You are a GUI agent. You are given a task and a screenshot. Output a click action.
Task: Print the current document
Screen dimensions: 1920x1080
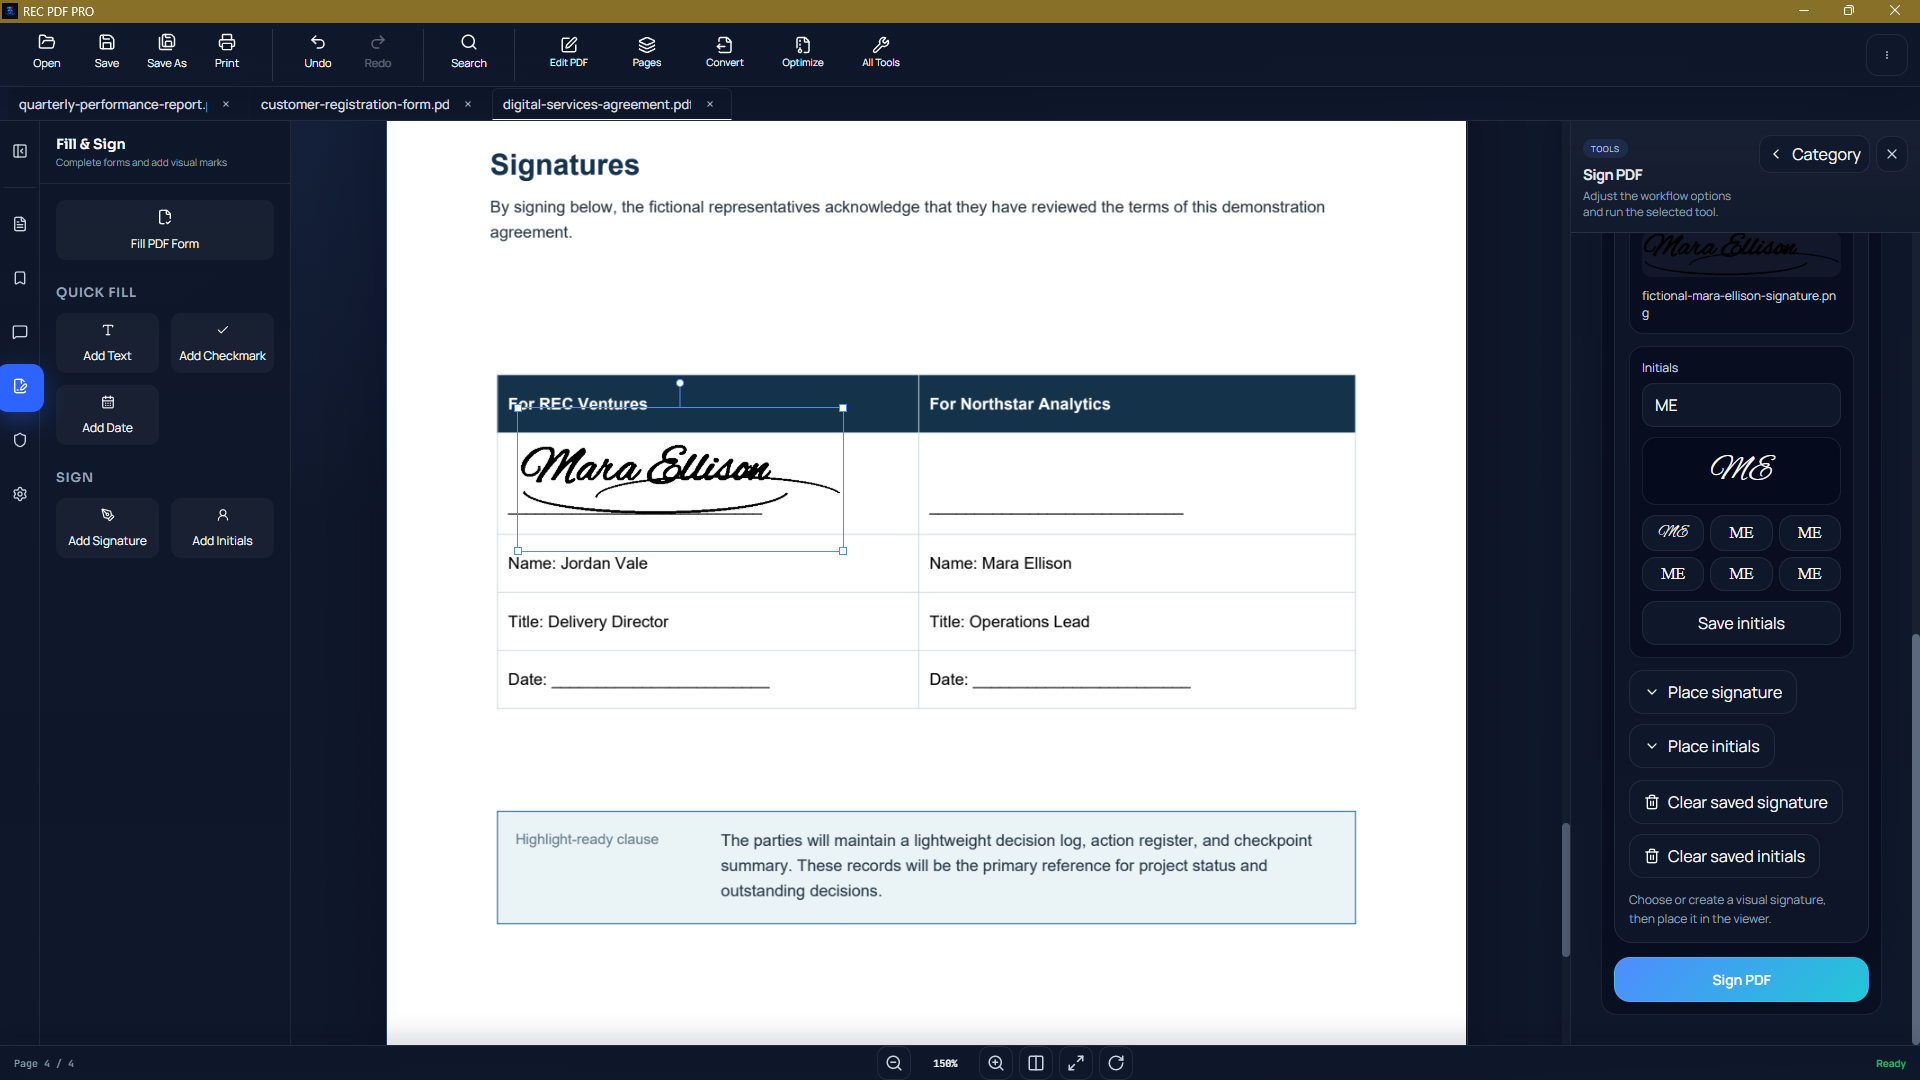(x=227, y=52)
